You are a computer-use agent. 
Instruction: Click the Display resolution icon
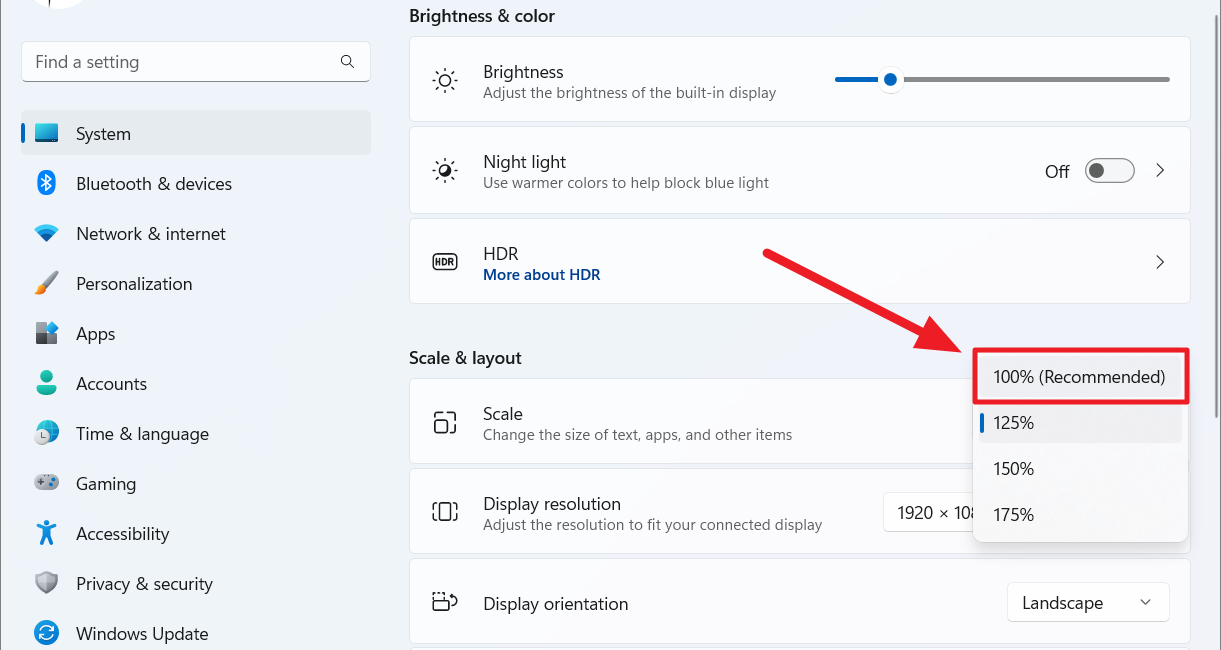pyautogui.click(x=445, y=512)
